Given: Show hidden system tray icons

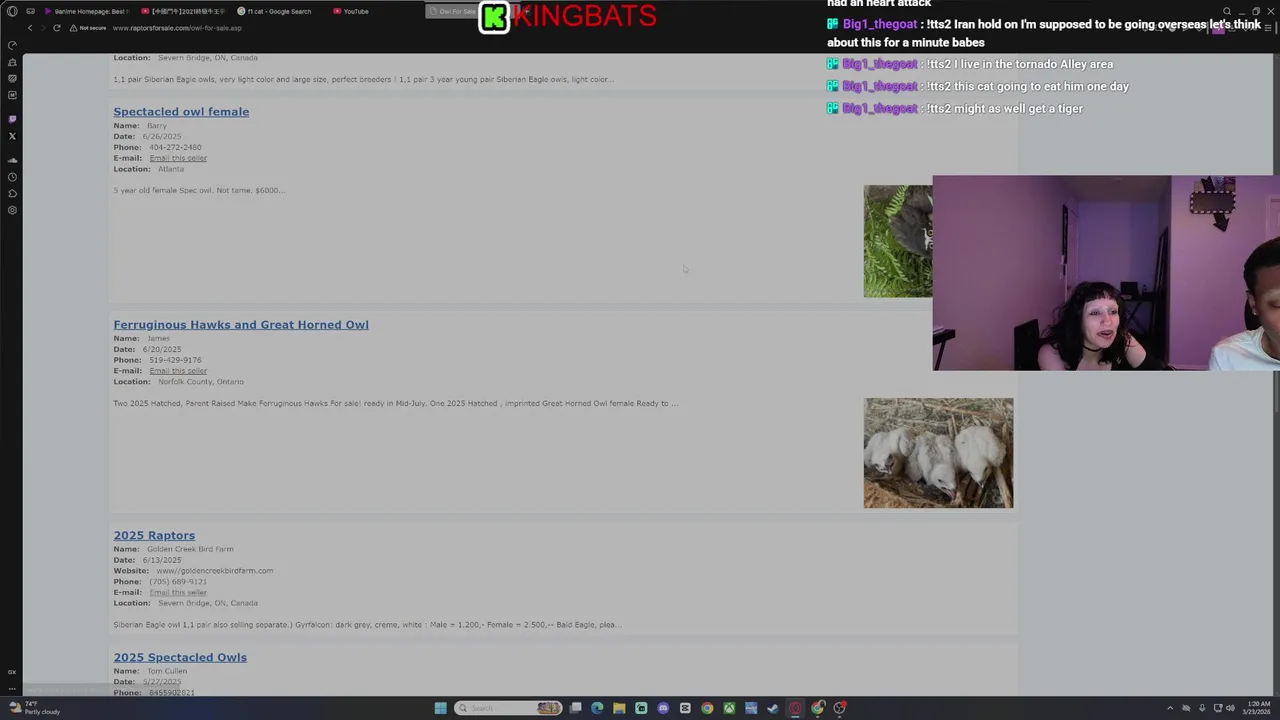Looking at the screenshot, I should (1170, 708).
